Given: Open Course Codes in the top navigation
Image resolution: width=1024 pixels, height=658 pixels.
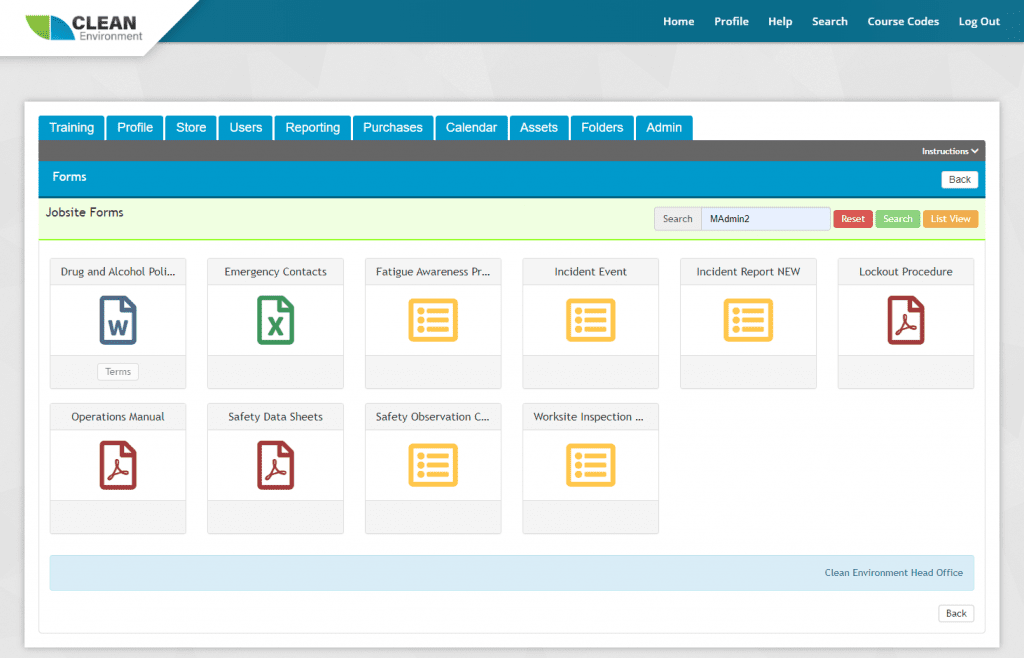Looking at the screenshot, I should pyautogui.click(x=903, y=21).
